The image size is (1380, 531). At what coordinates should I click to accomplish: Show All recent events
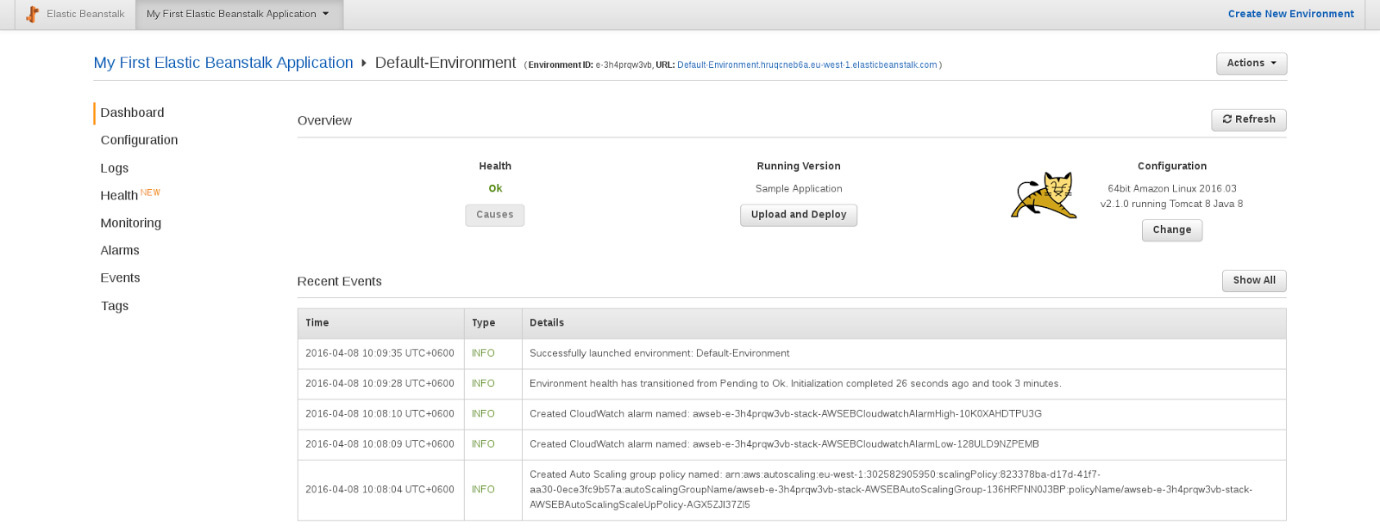pyautogui.click(x=1254, y=281)
